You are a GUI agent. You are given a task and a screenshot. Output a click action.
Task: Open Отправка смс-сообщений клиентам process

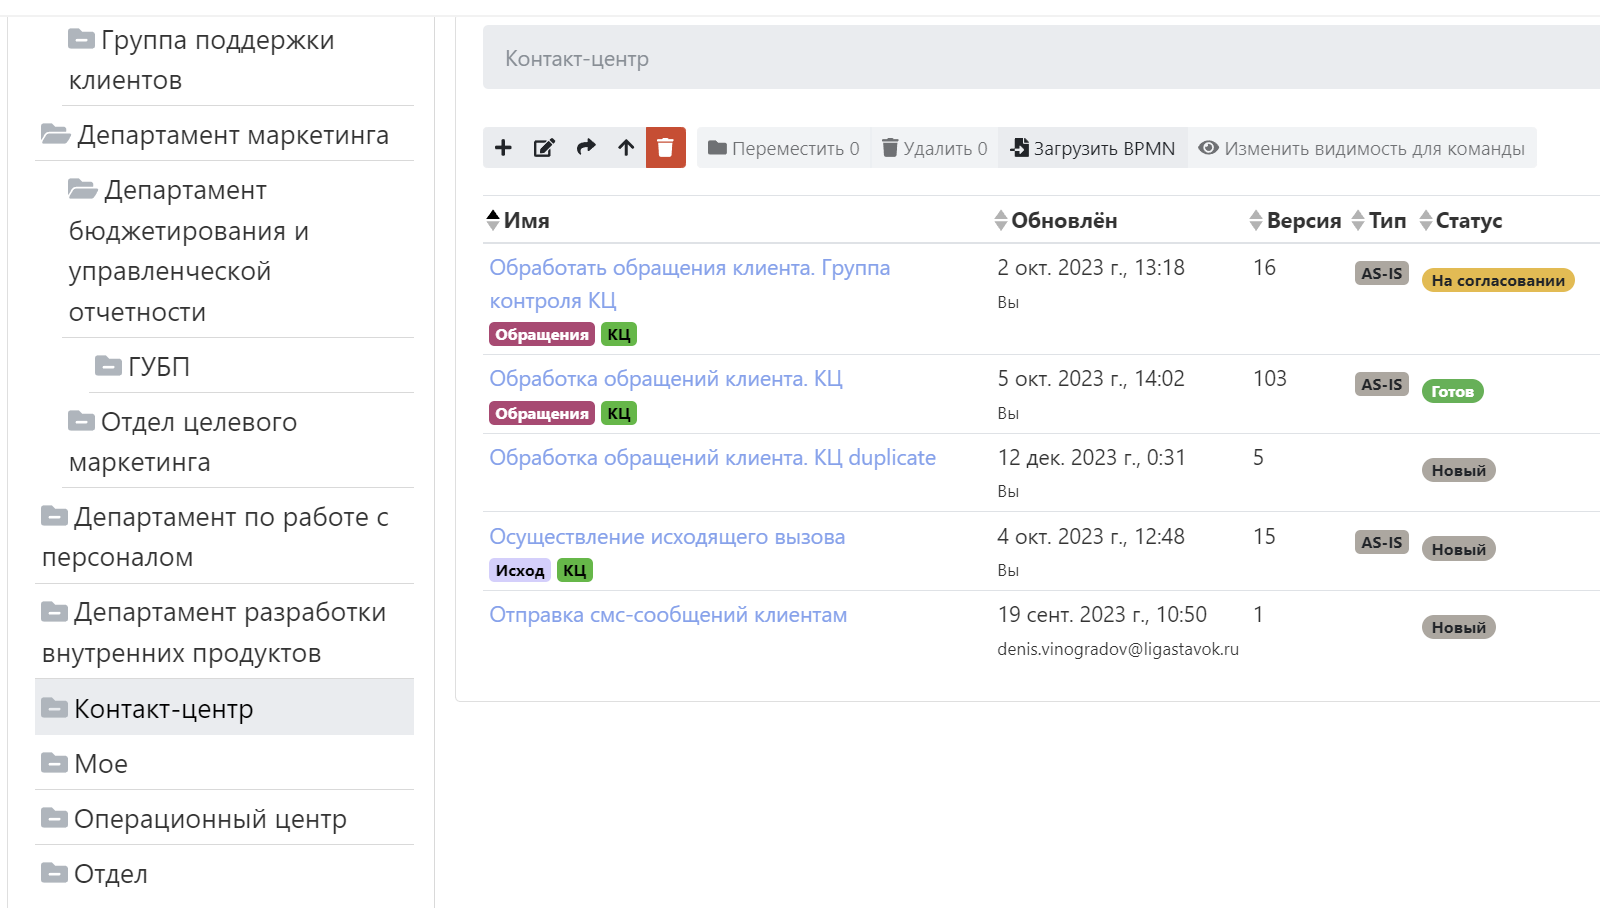pyautogui.click(x=668, y=614)
